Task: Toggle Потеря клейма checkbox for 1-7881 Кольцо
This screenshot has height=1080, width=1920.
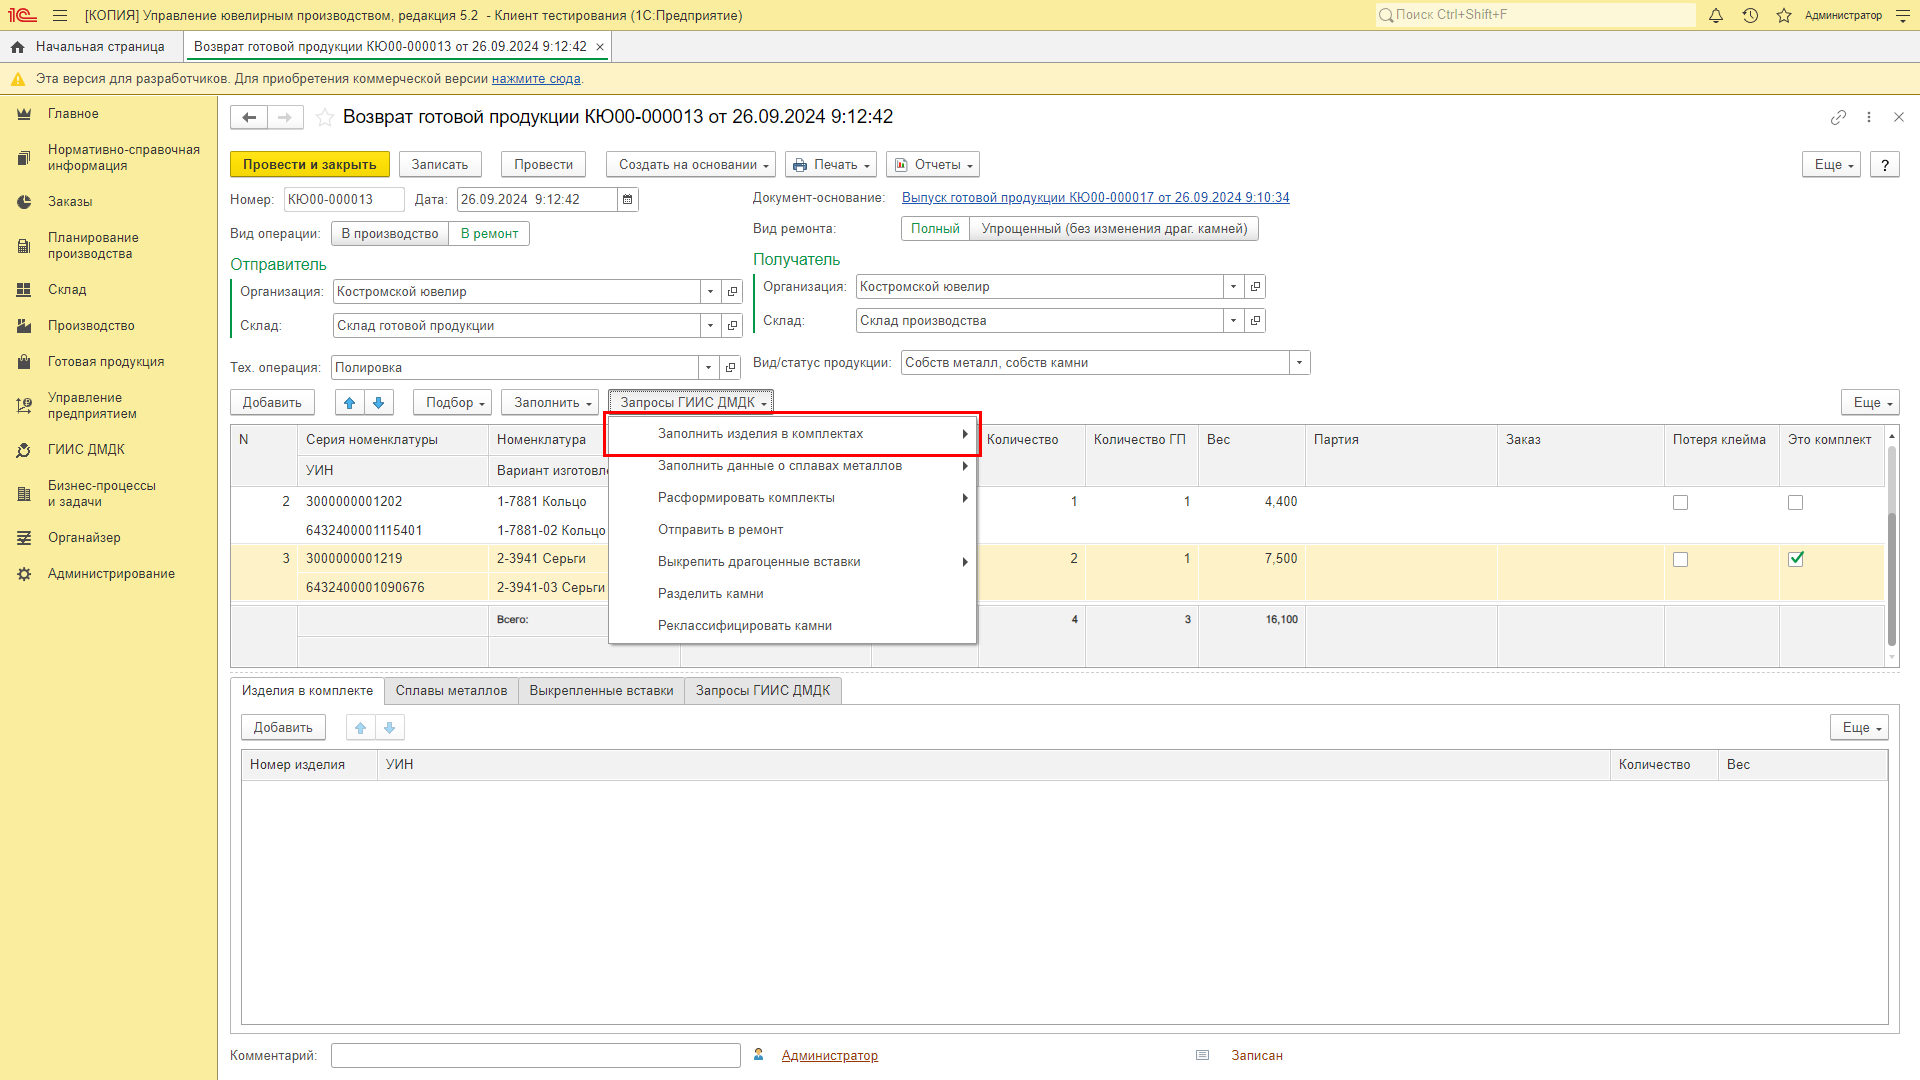Action: (x=1680, y=503)
